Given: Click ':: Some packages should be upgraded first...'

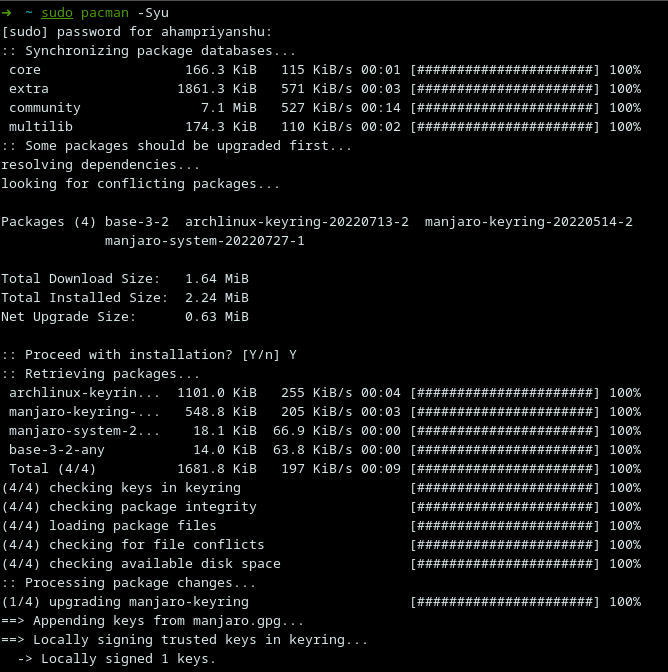Looking at the screenshot, I should click(x=176, y=146).
